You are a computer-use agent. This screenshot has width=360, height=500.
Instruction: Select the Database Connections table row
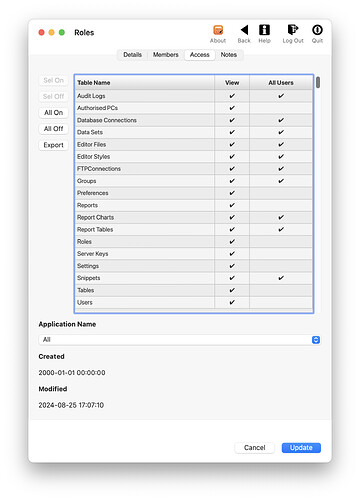[x=194, y=120]
